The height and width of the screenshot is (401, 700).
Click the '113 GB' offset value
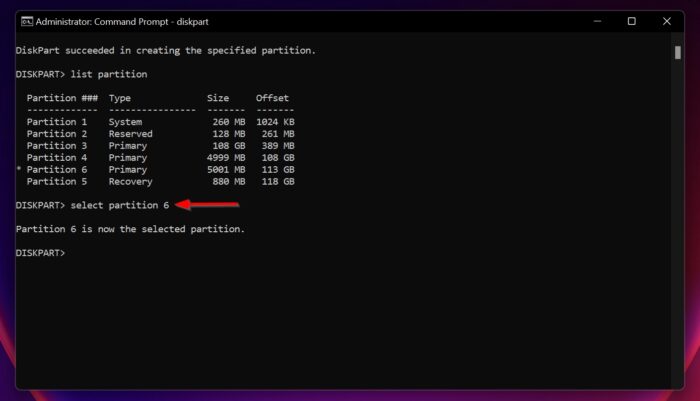[278, 169]
